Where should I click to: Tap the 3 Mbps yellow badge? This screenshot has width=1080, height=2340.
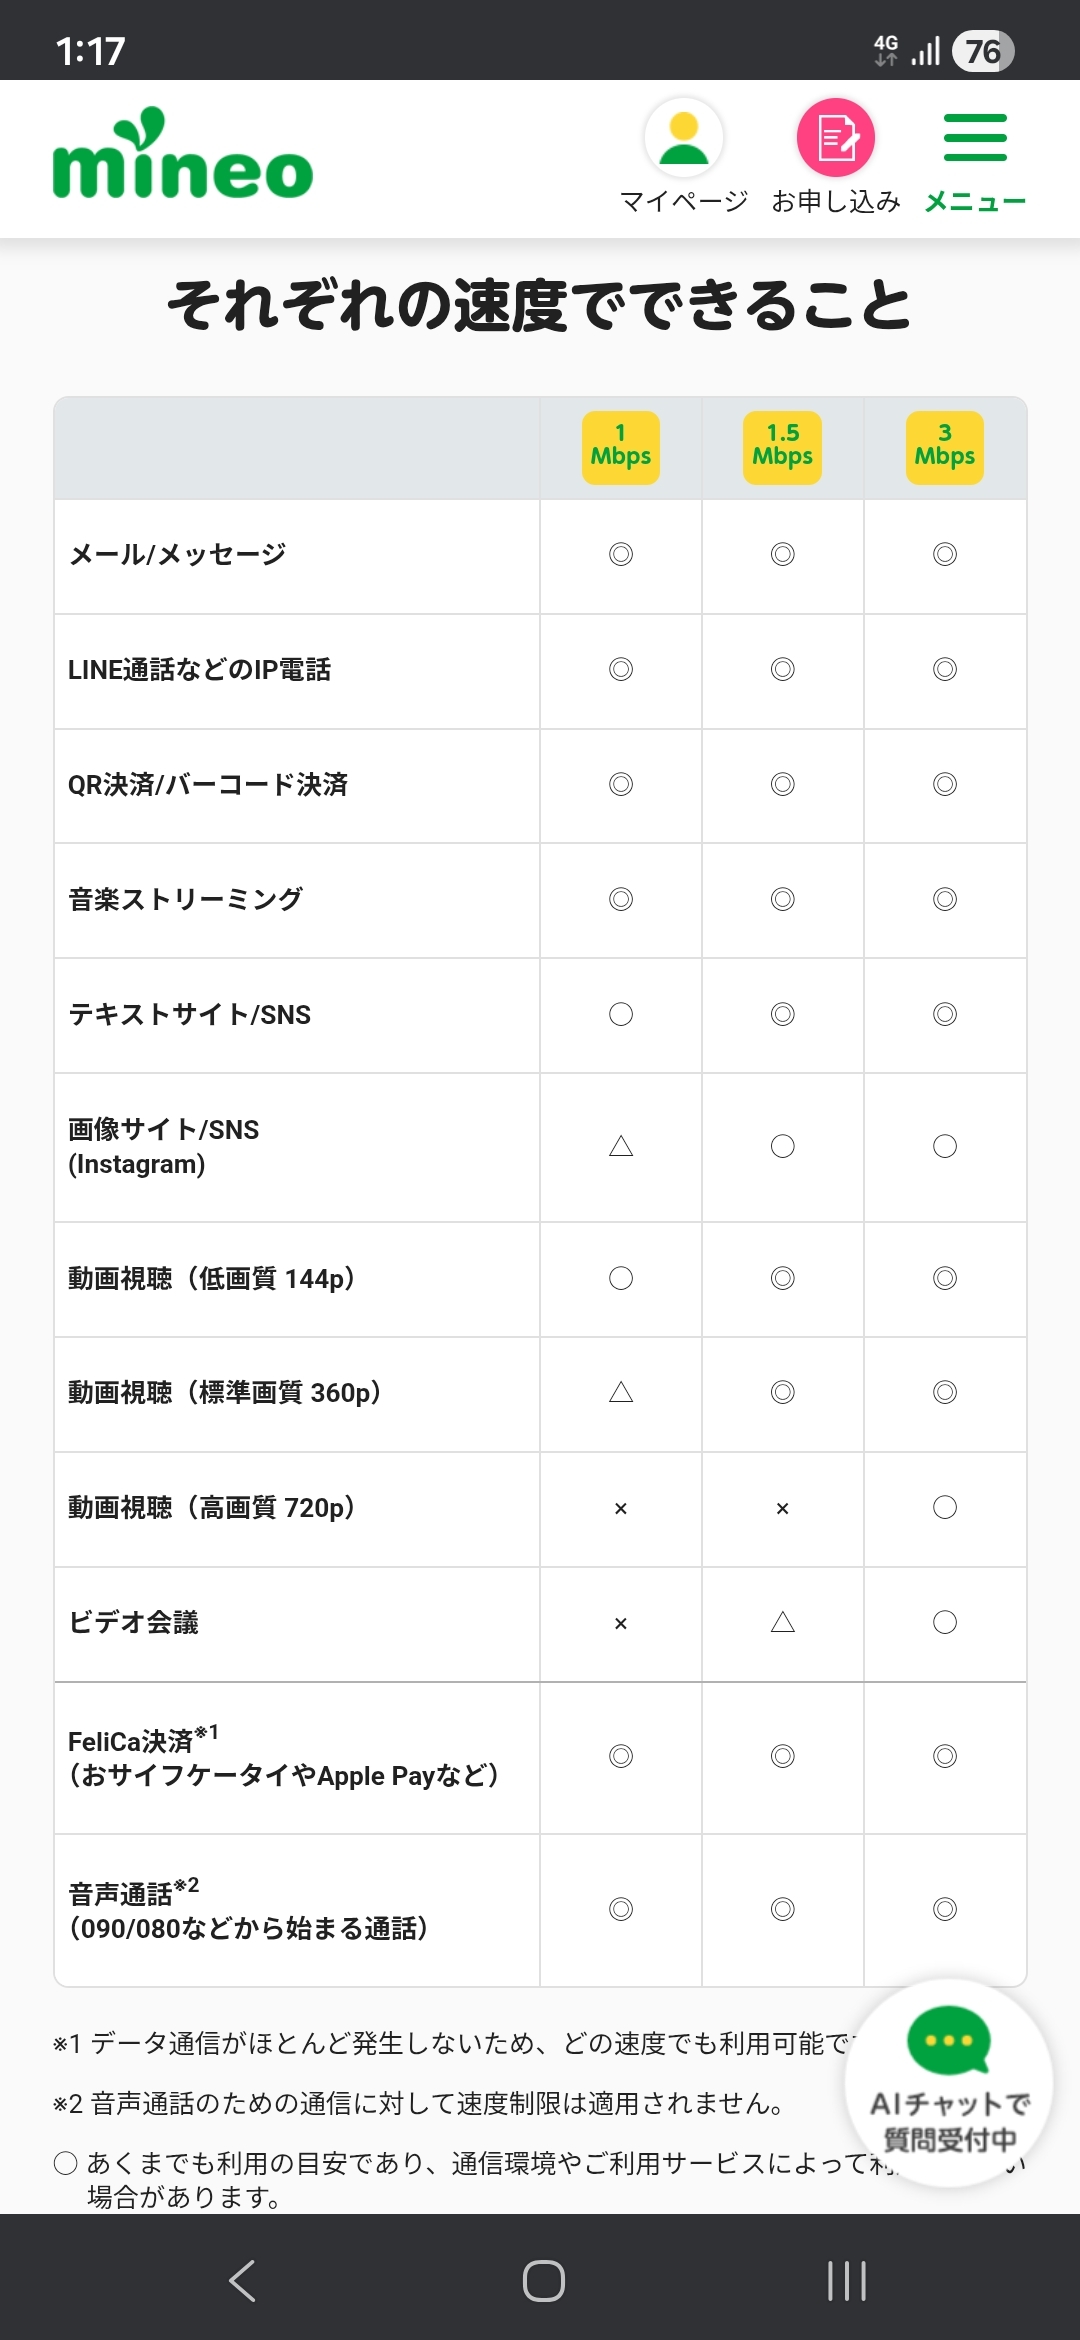coord(945,447)
